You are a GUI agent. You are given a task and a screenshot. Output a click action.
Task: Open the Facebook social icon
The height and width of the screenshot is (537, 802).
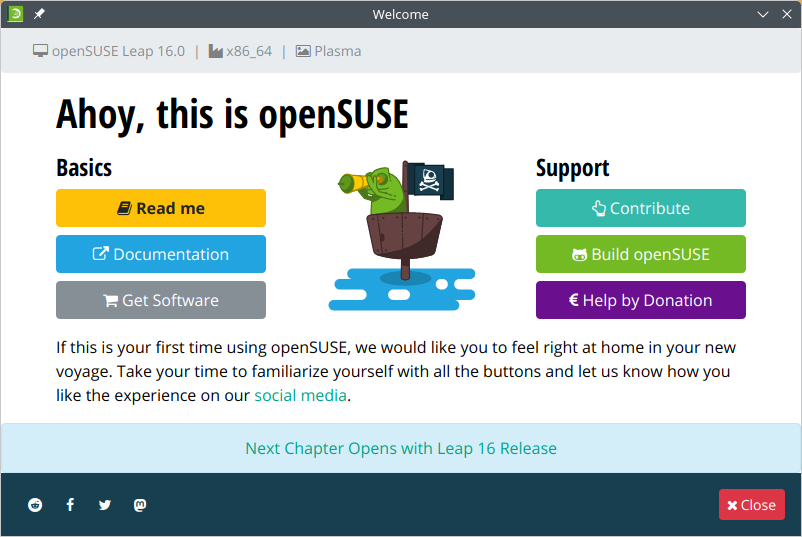click(70, 505)
